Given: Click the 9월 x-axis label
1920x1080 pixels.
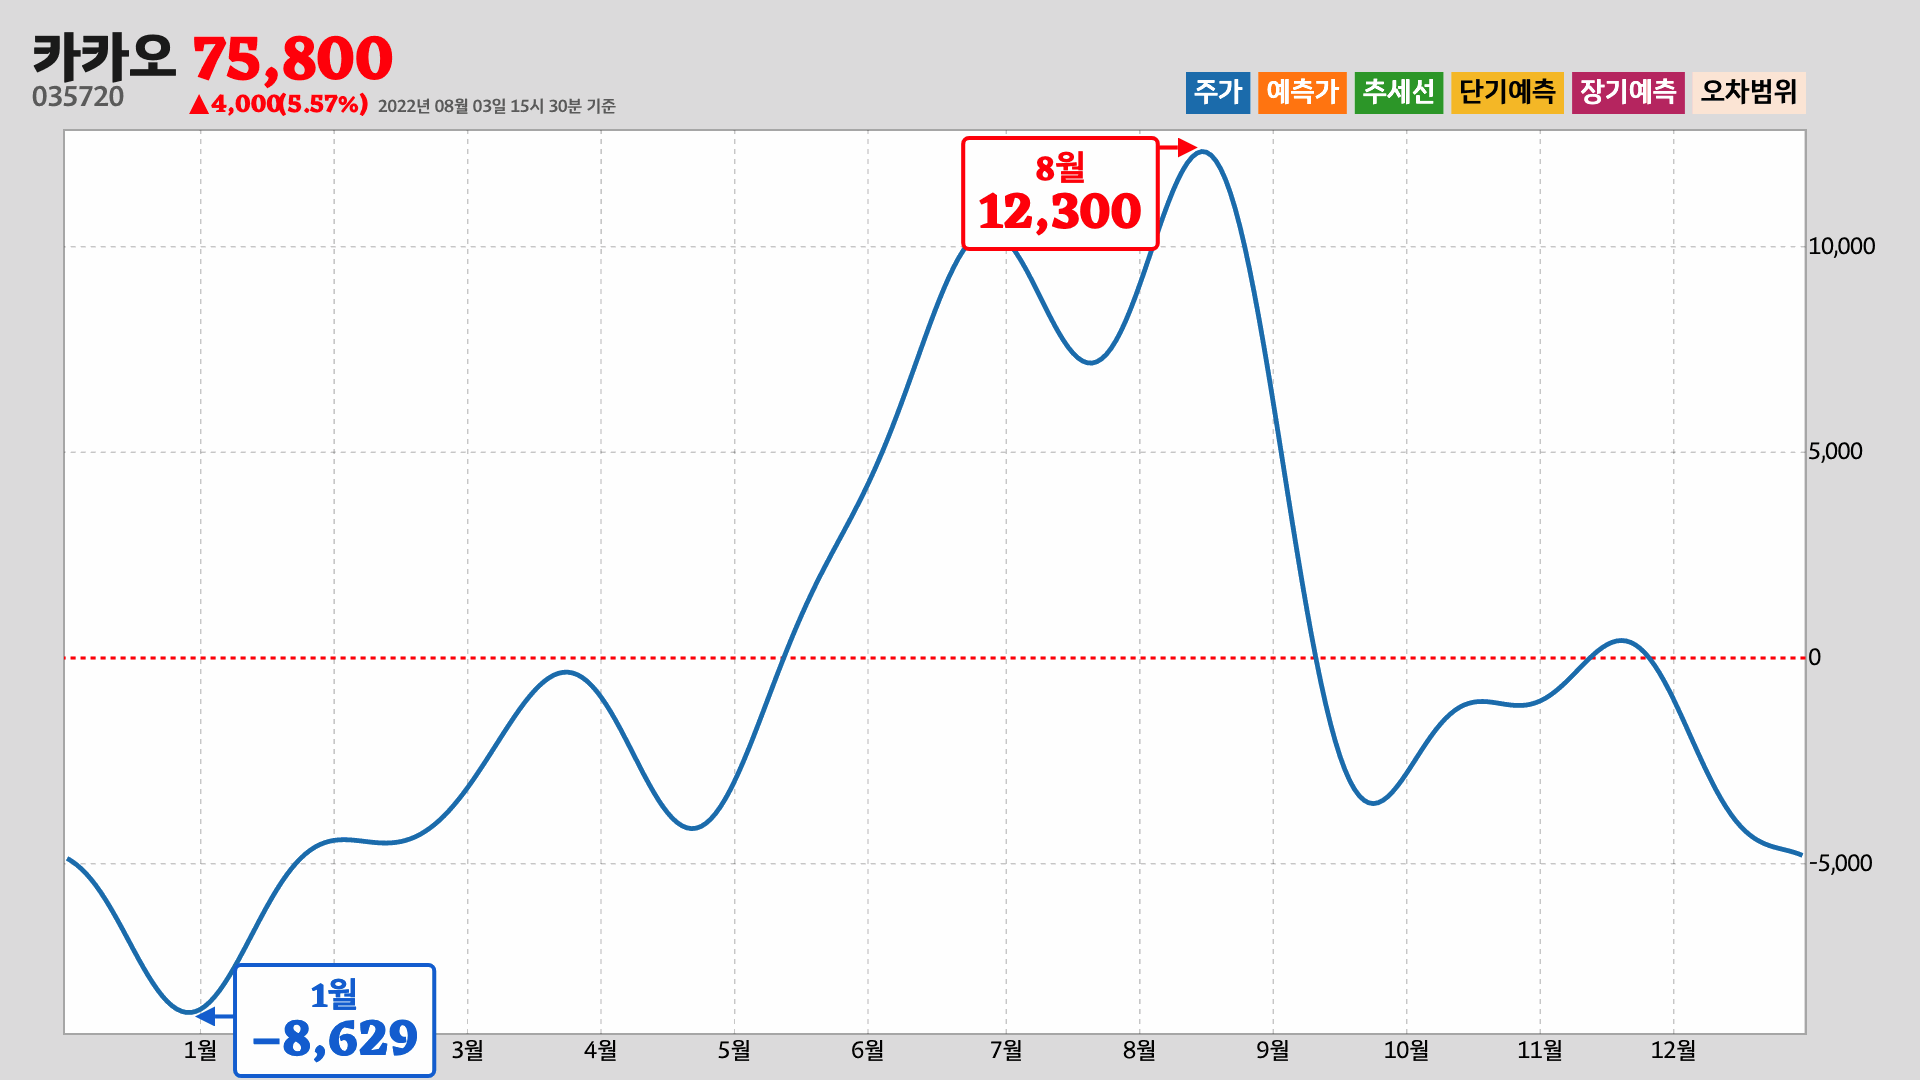Looking at the screenshot, I should [1273, 1050].
